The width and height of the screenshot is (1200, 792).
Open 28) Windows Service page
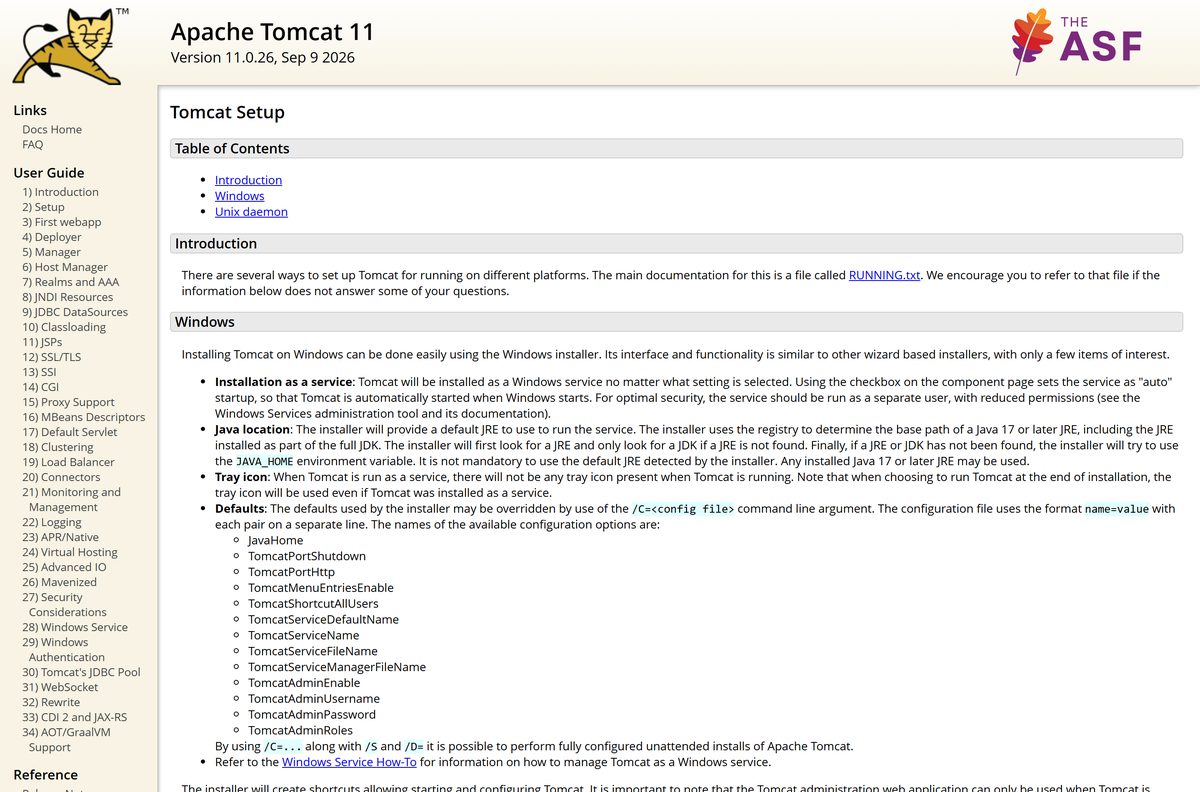point(75,627)
